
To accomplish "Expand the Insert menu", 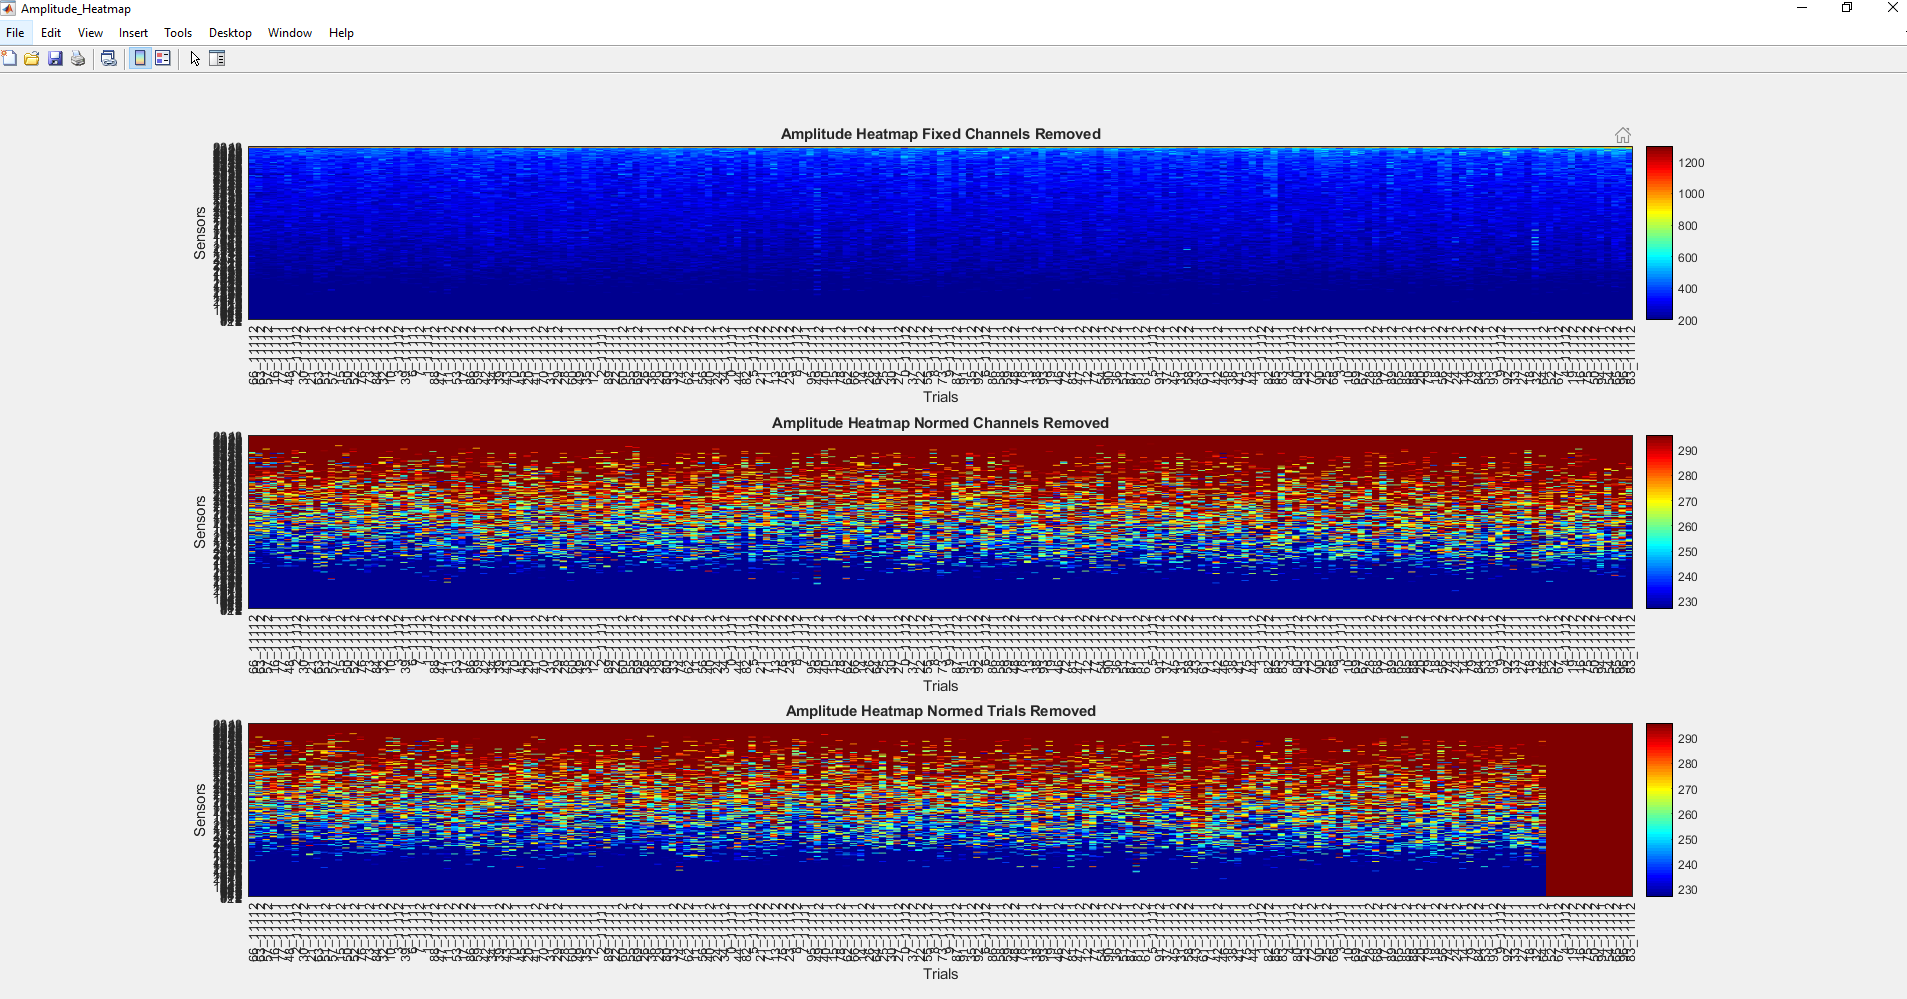I will click(133, 33).
